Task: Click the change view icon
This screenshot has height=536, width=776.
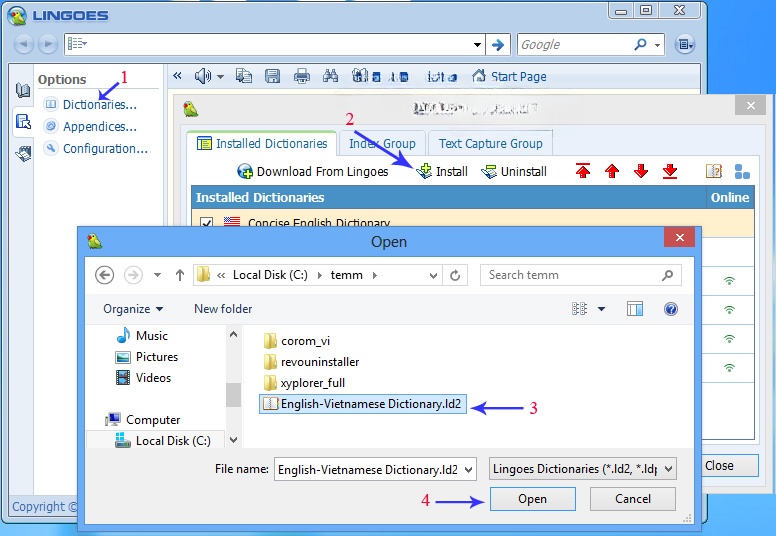Action: [580, 309]
